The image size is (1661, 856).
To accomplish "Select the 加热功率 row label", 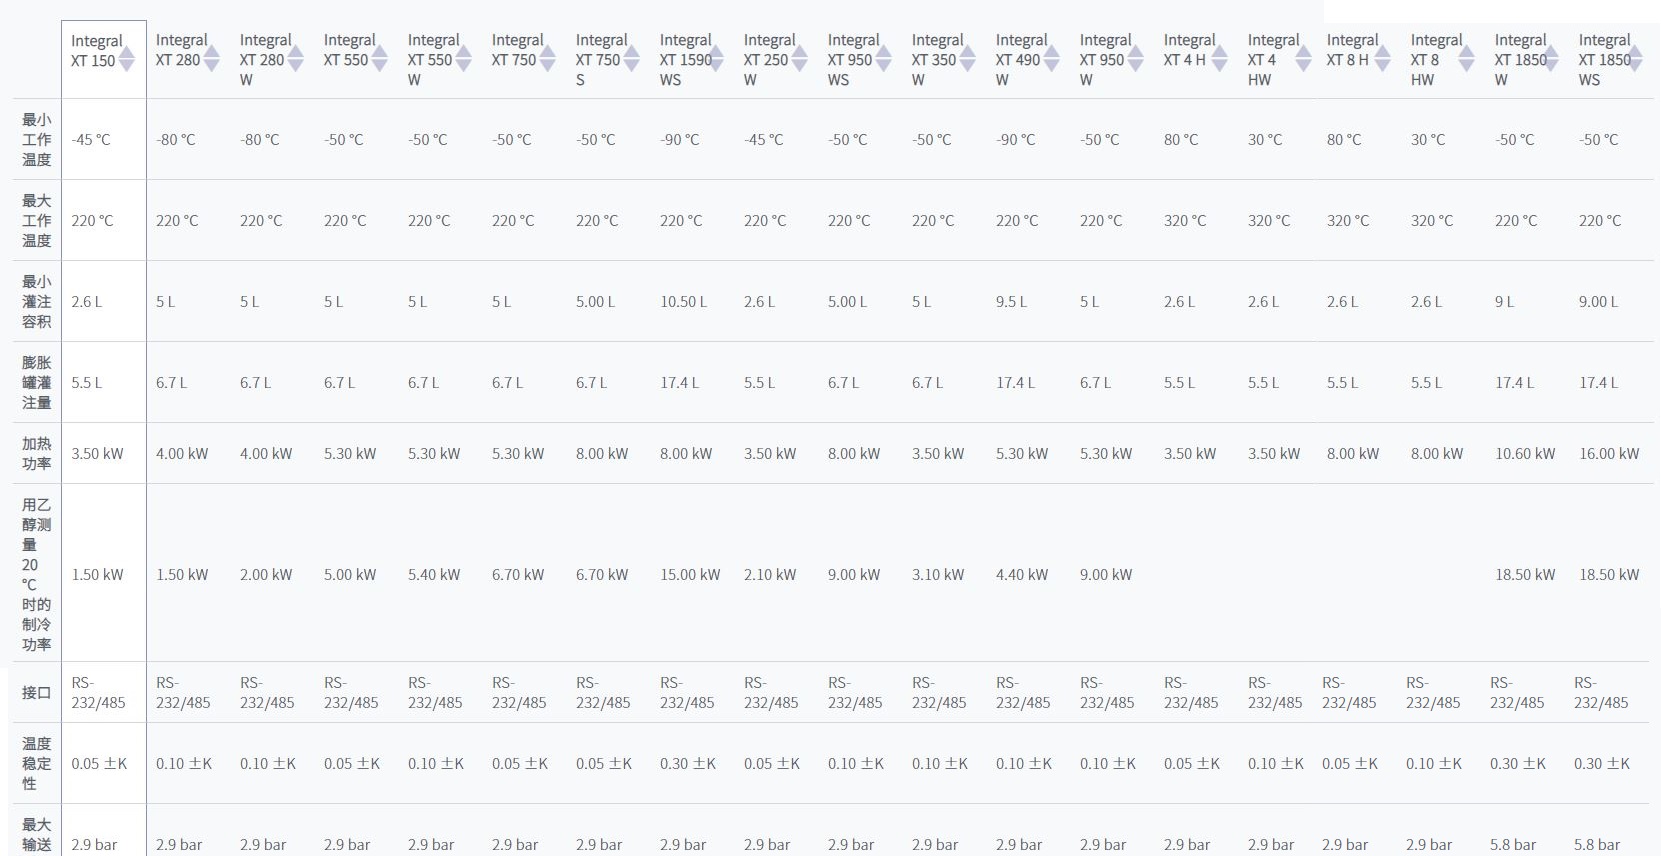I will [x=37, y=453].
